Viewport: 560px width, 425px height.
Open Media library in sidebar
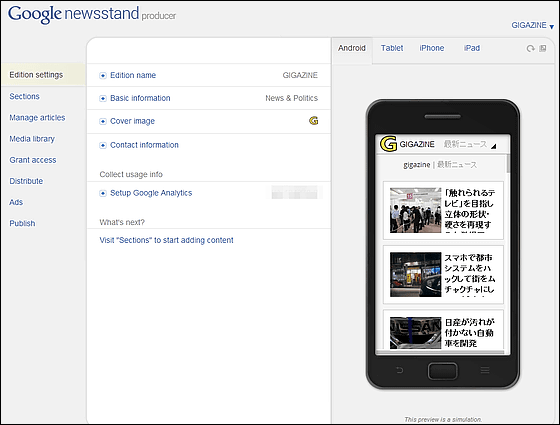coord(32,139)
